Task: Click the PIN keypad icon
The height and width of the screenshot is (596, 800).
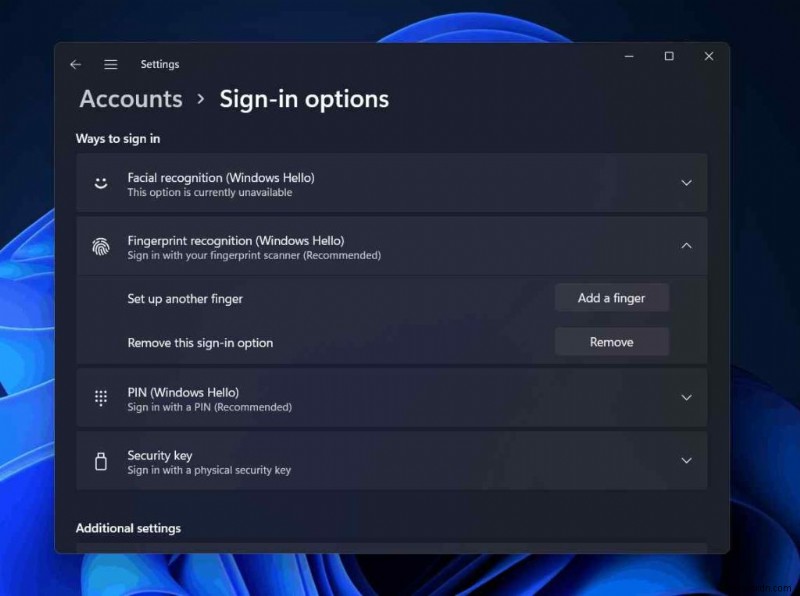Action: (x=100, y=397)
